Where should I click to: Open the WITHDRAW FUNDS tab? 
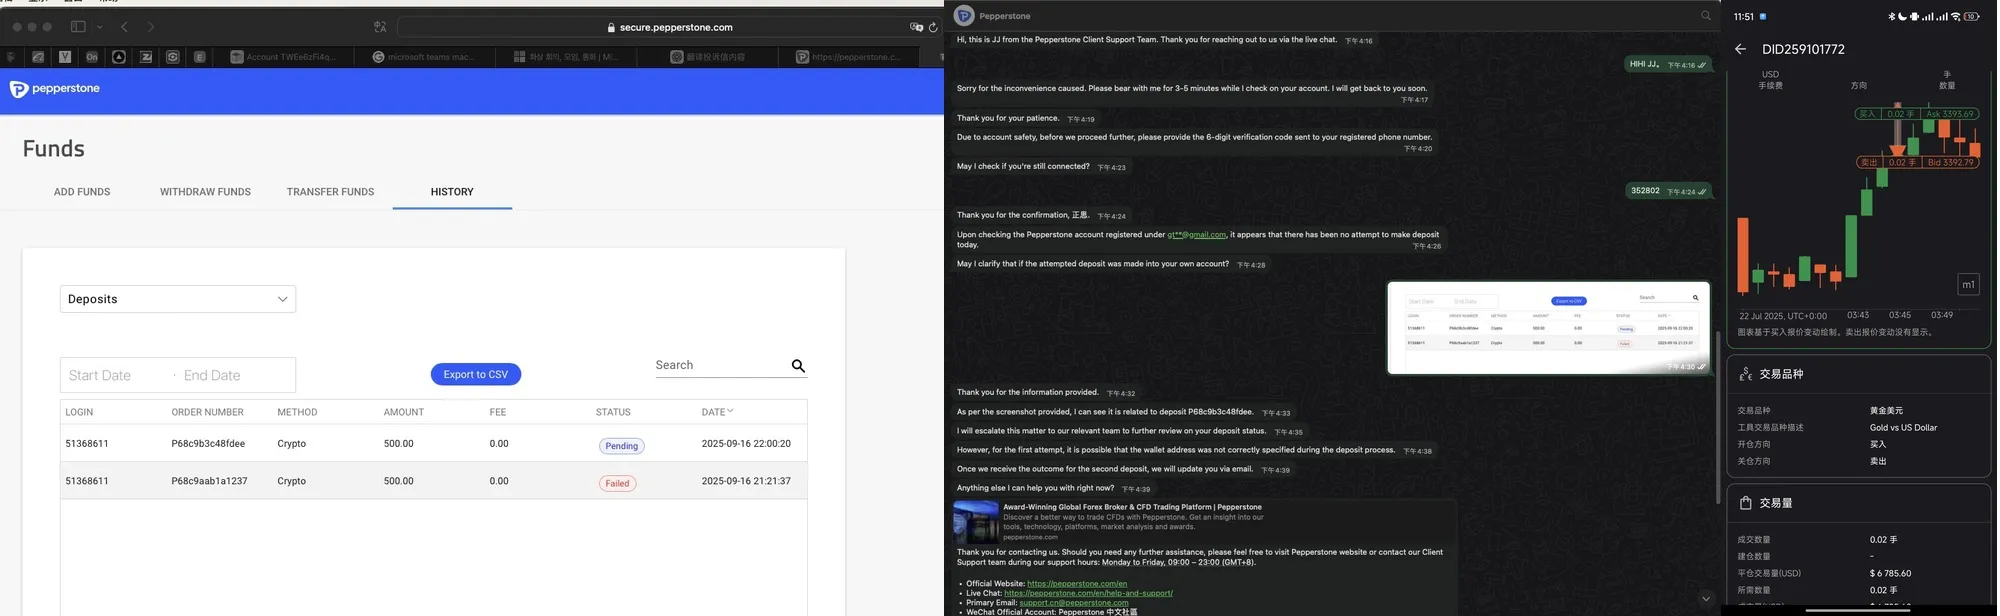[x=205, y=192]
